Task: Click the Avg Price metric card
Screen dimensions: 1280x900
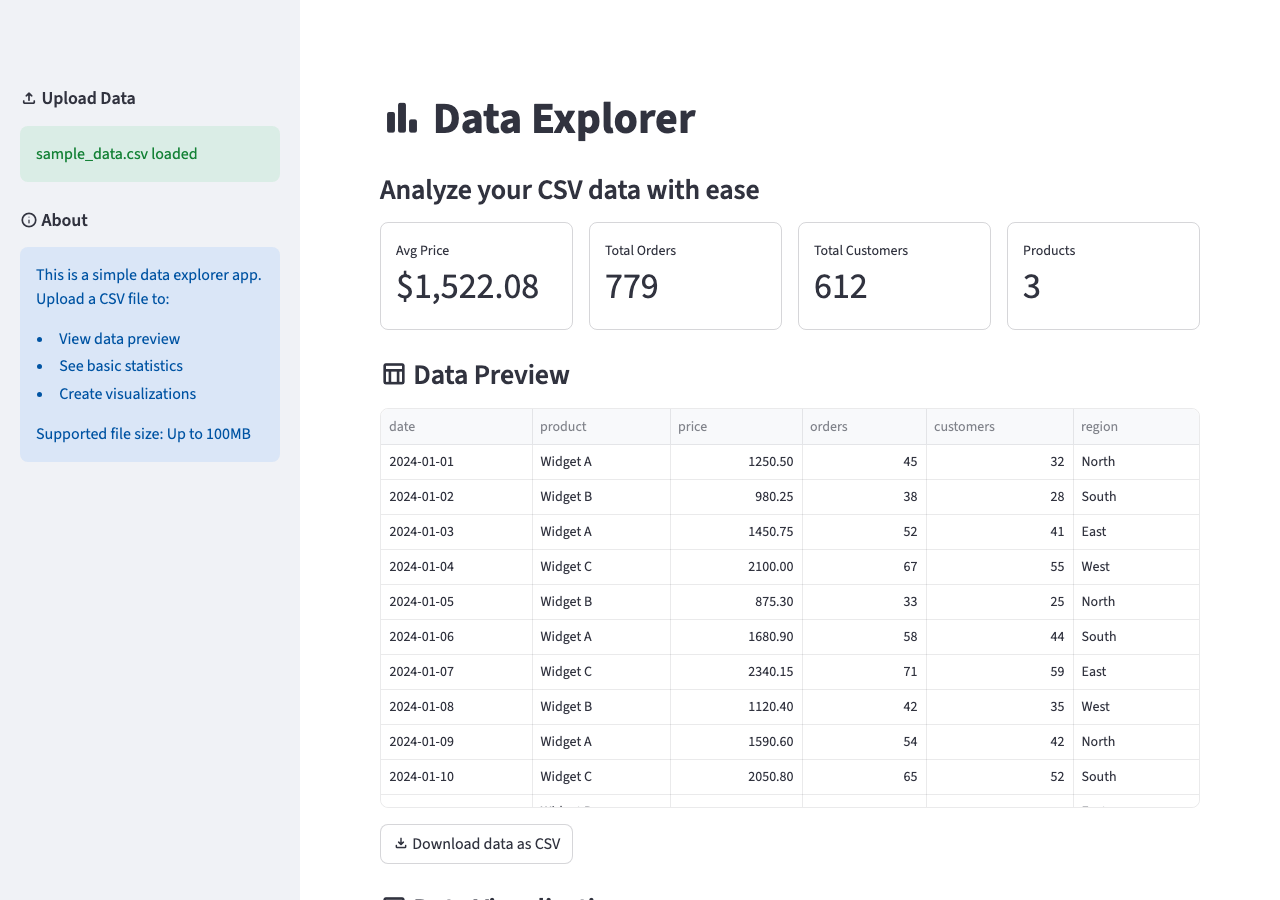Action: (476, 276)
